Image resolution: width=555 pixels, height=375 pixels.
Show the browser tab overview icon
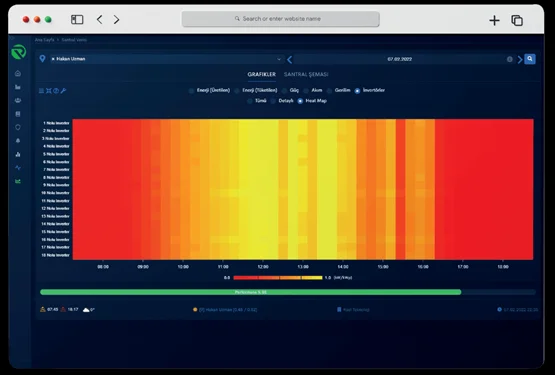[517, 20]
